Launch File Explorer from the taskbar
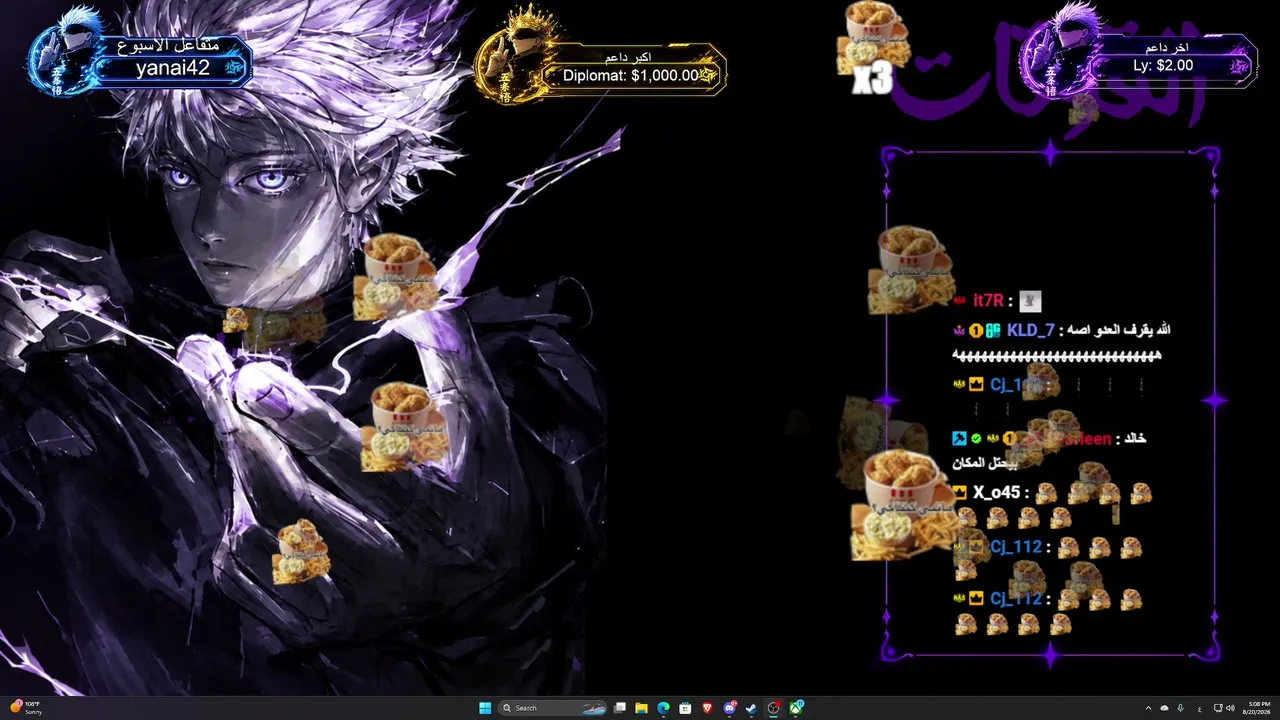1280x720 pixels. point(641,708)
